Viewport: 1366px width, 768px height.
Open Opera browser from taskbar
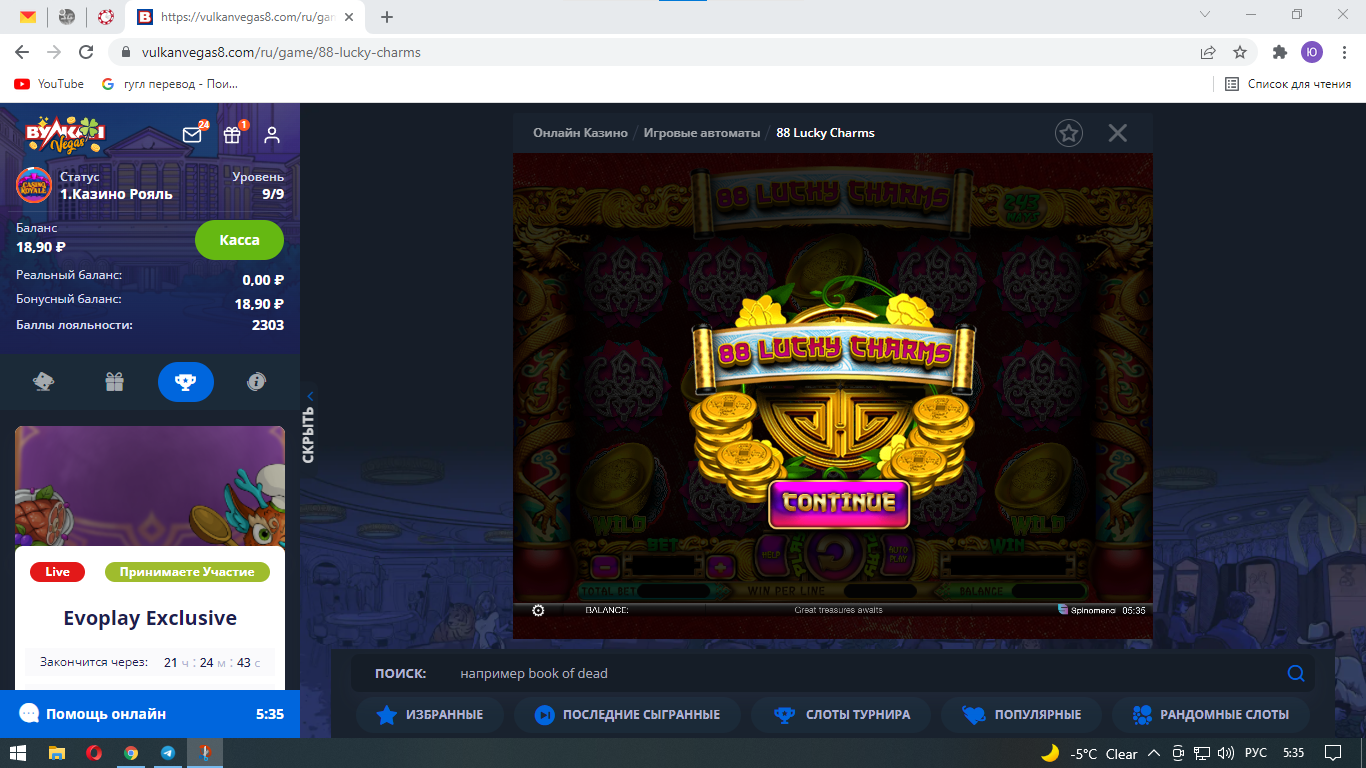(94, 753)
